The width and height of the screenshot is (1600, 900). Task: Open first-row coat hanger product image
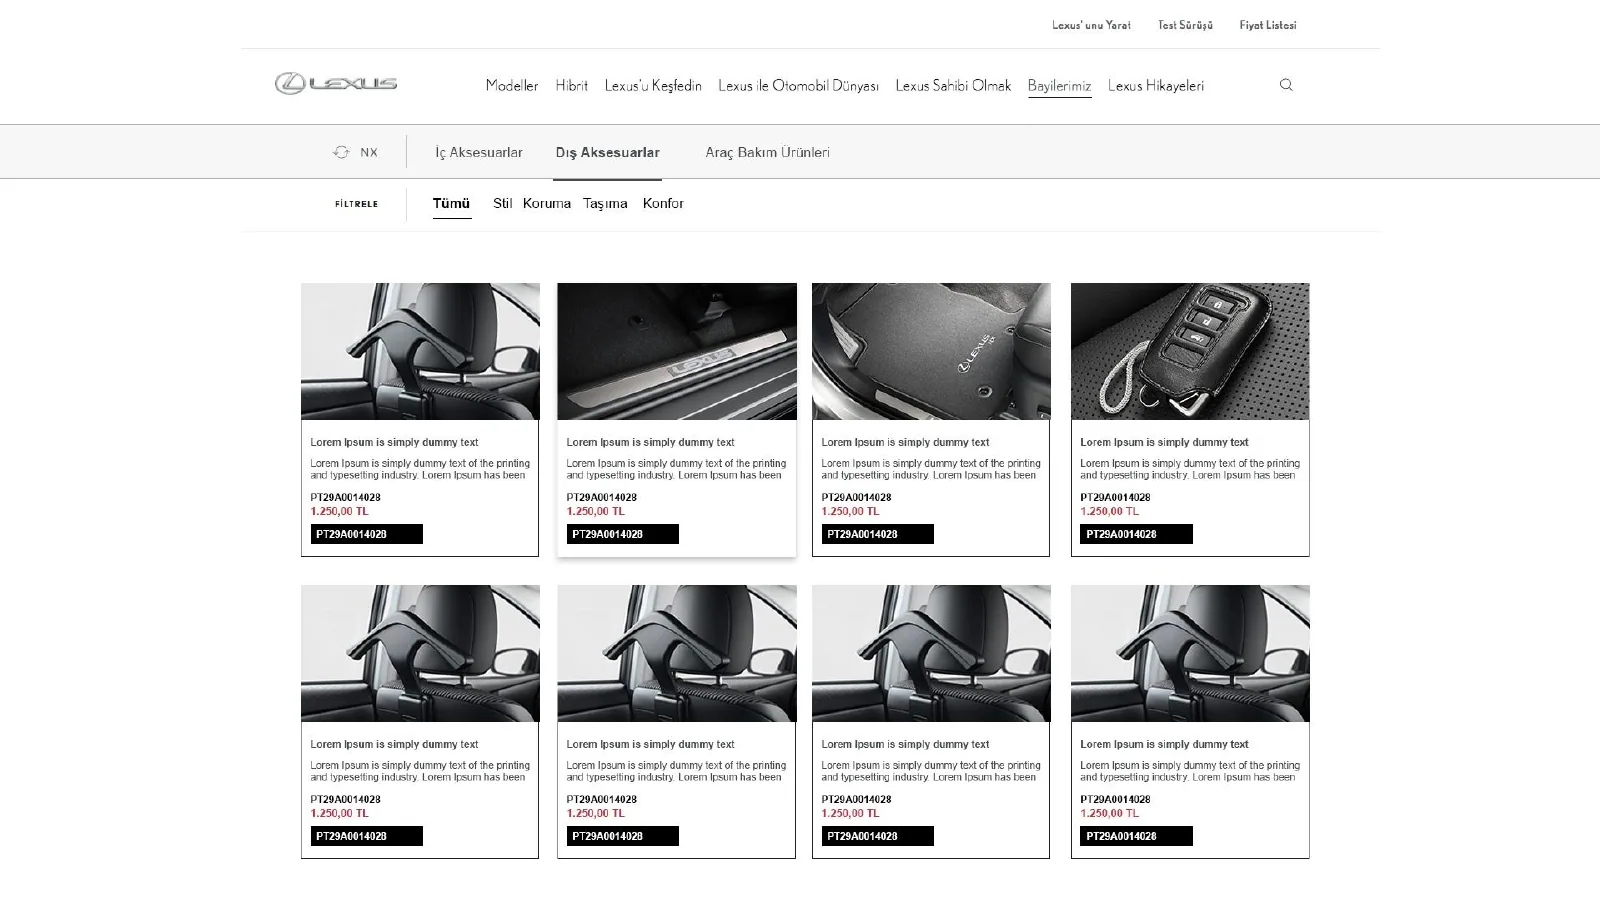420,351
